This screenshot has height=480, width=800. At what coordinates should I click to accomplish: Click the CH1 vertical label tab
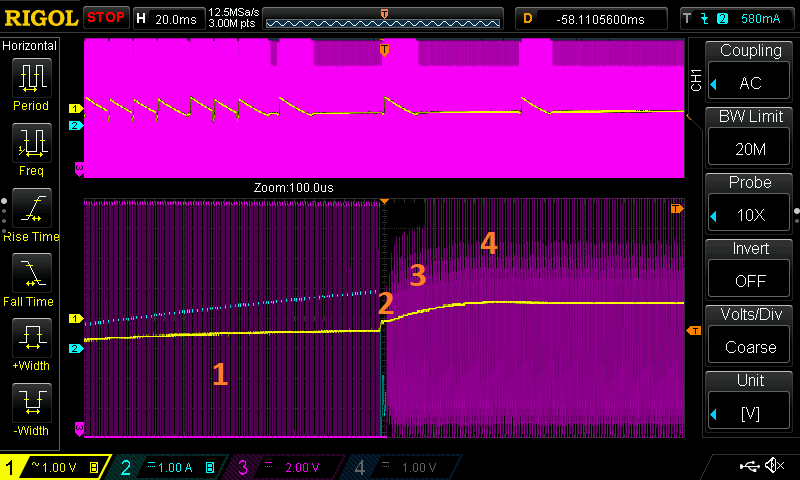(696, 80)
